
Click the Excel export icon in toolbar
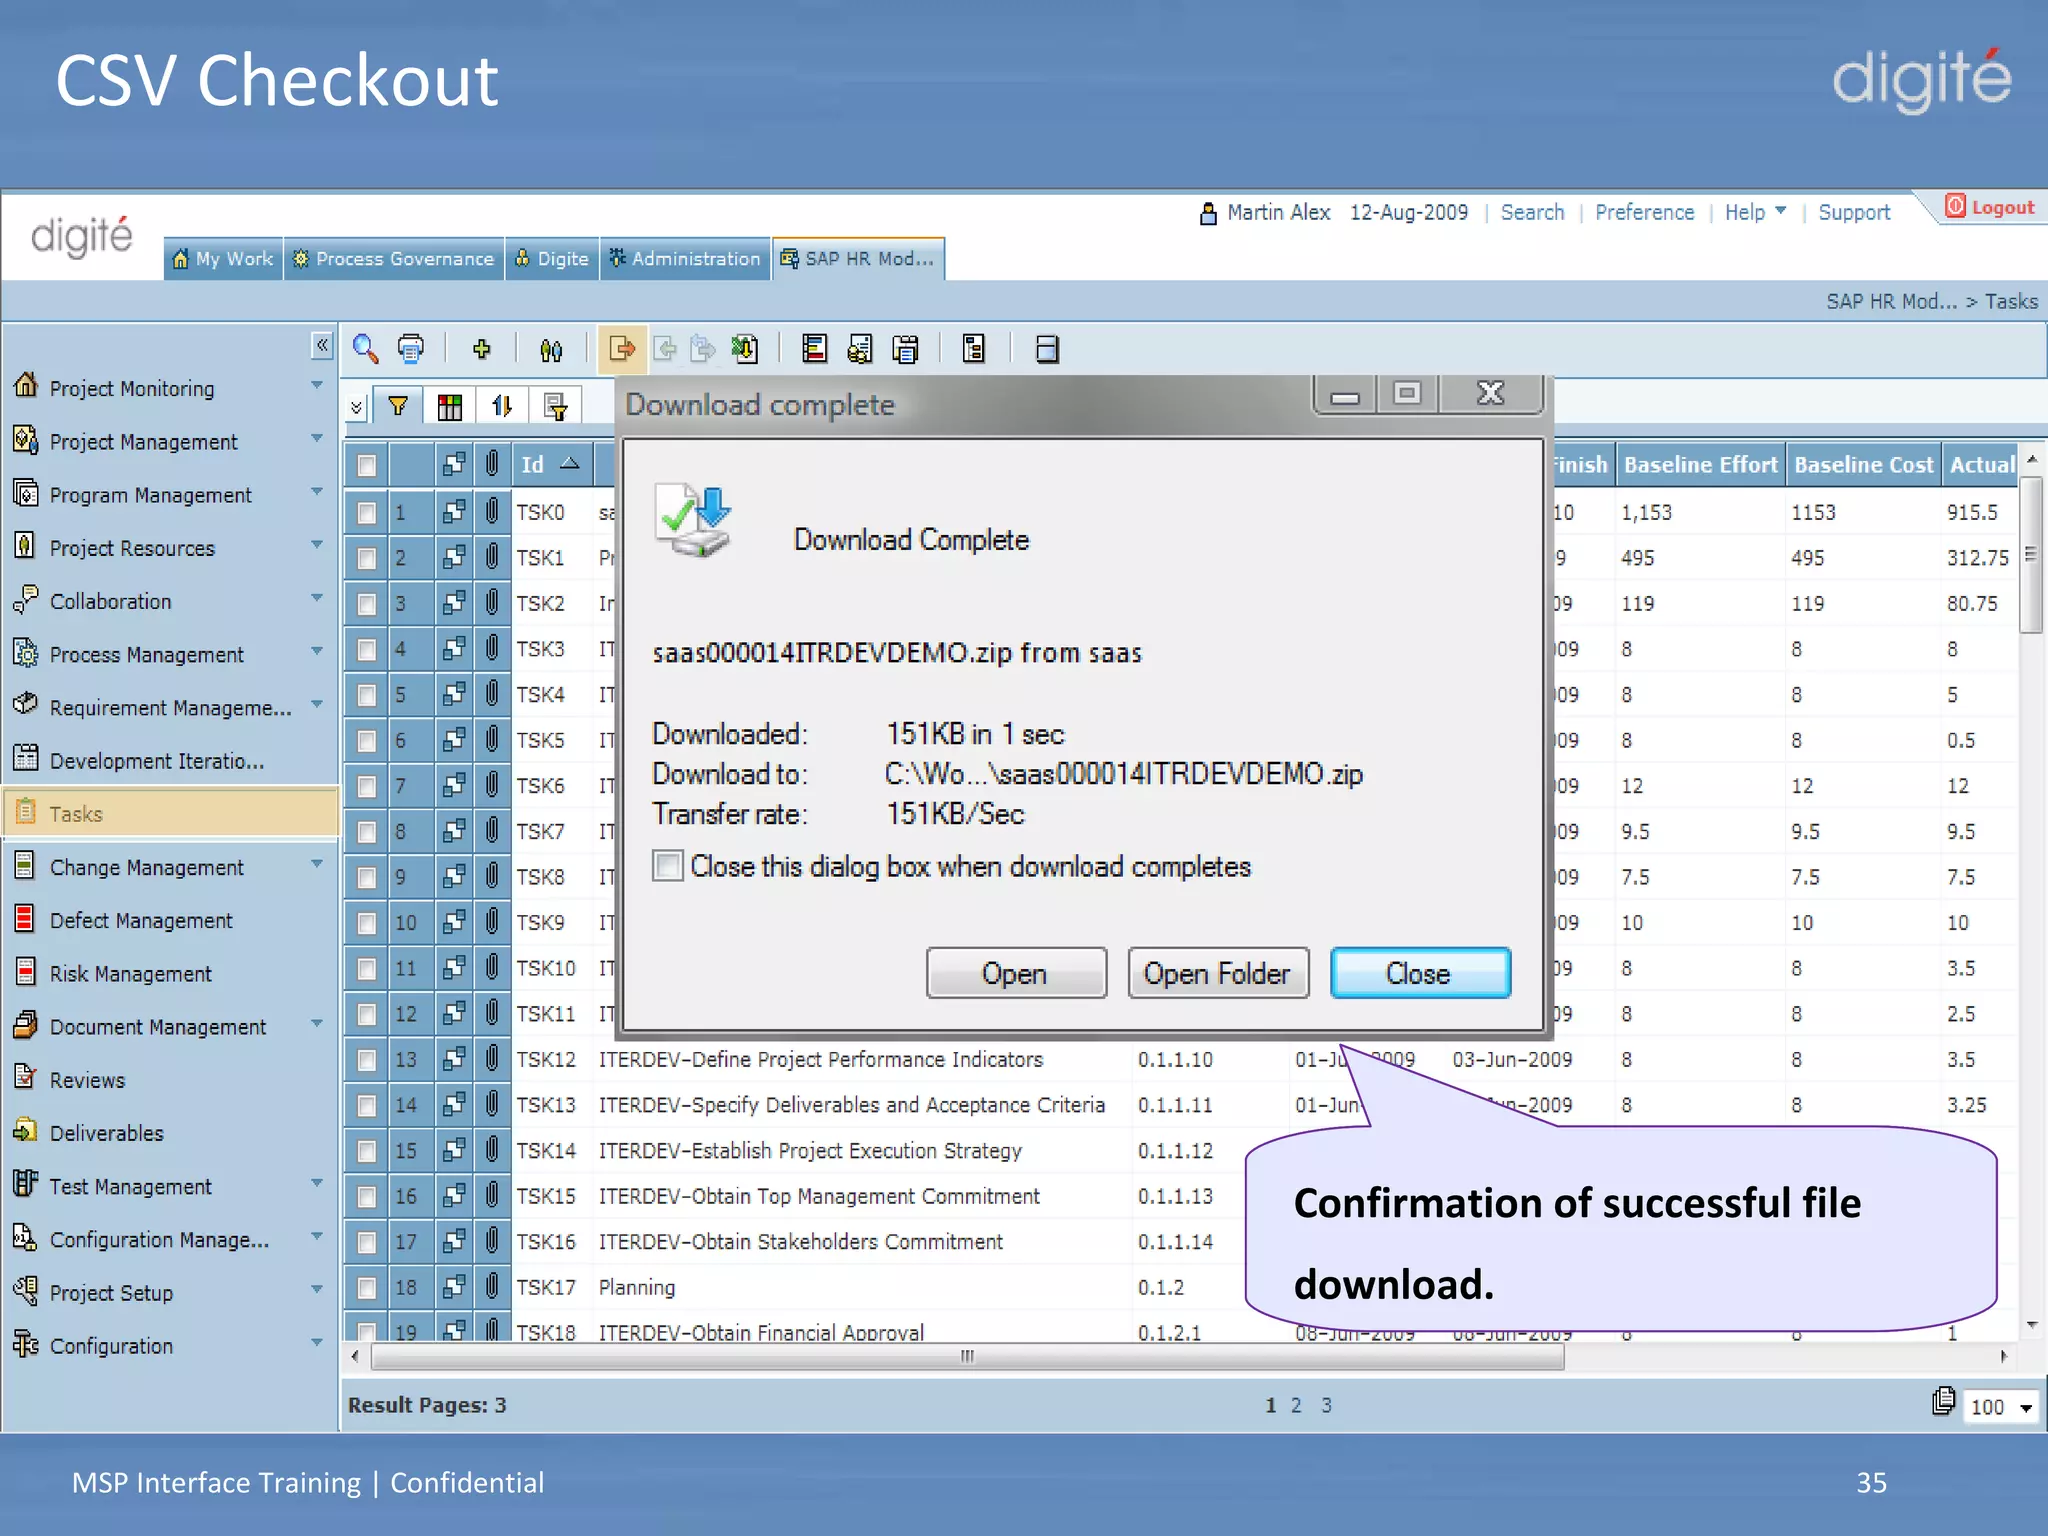(745, 349)
